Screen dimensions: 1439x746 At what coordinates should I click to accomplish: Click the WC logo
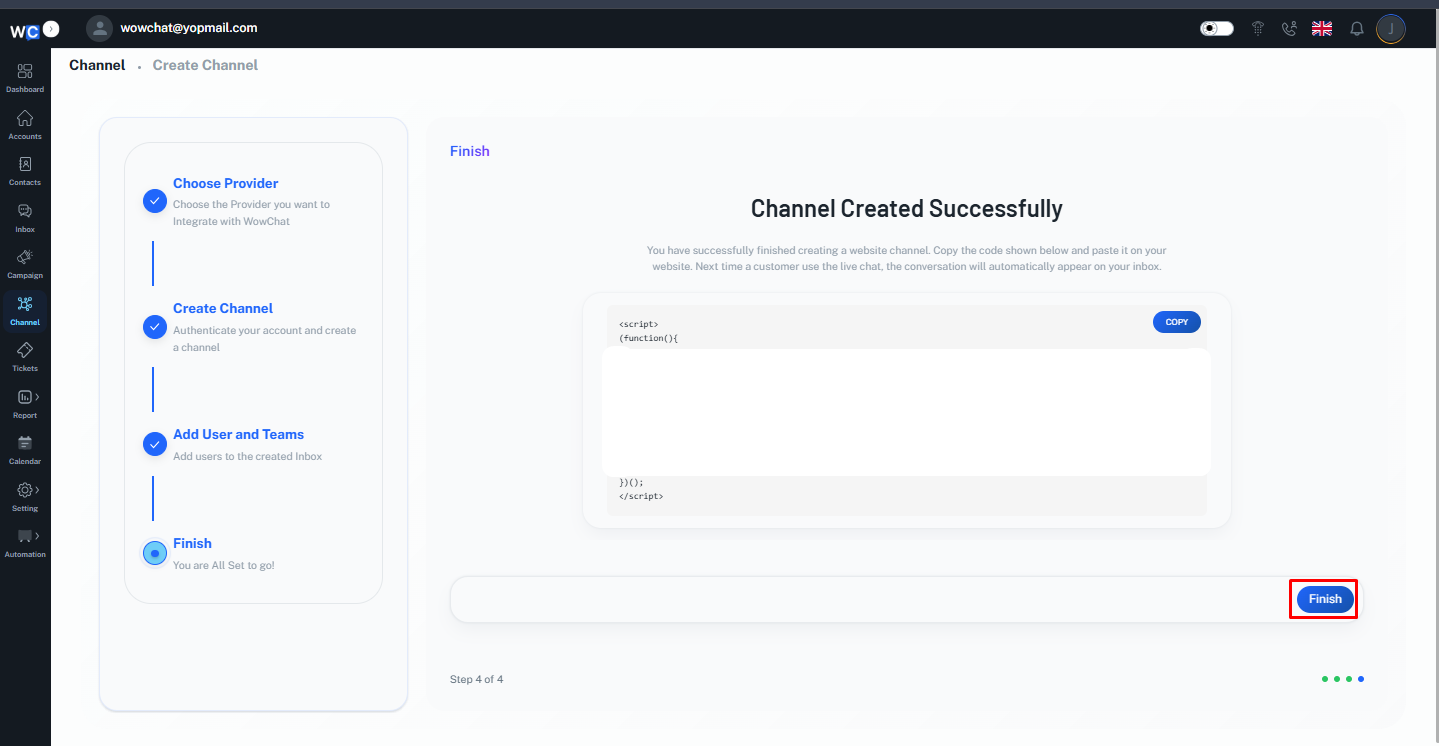coord(24,31)
